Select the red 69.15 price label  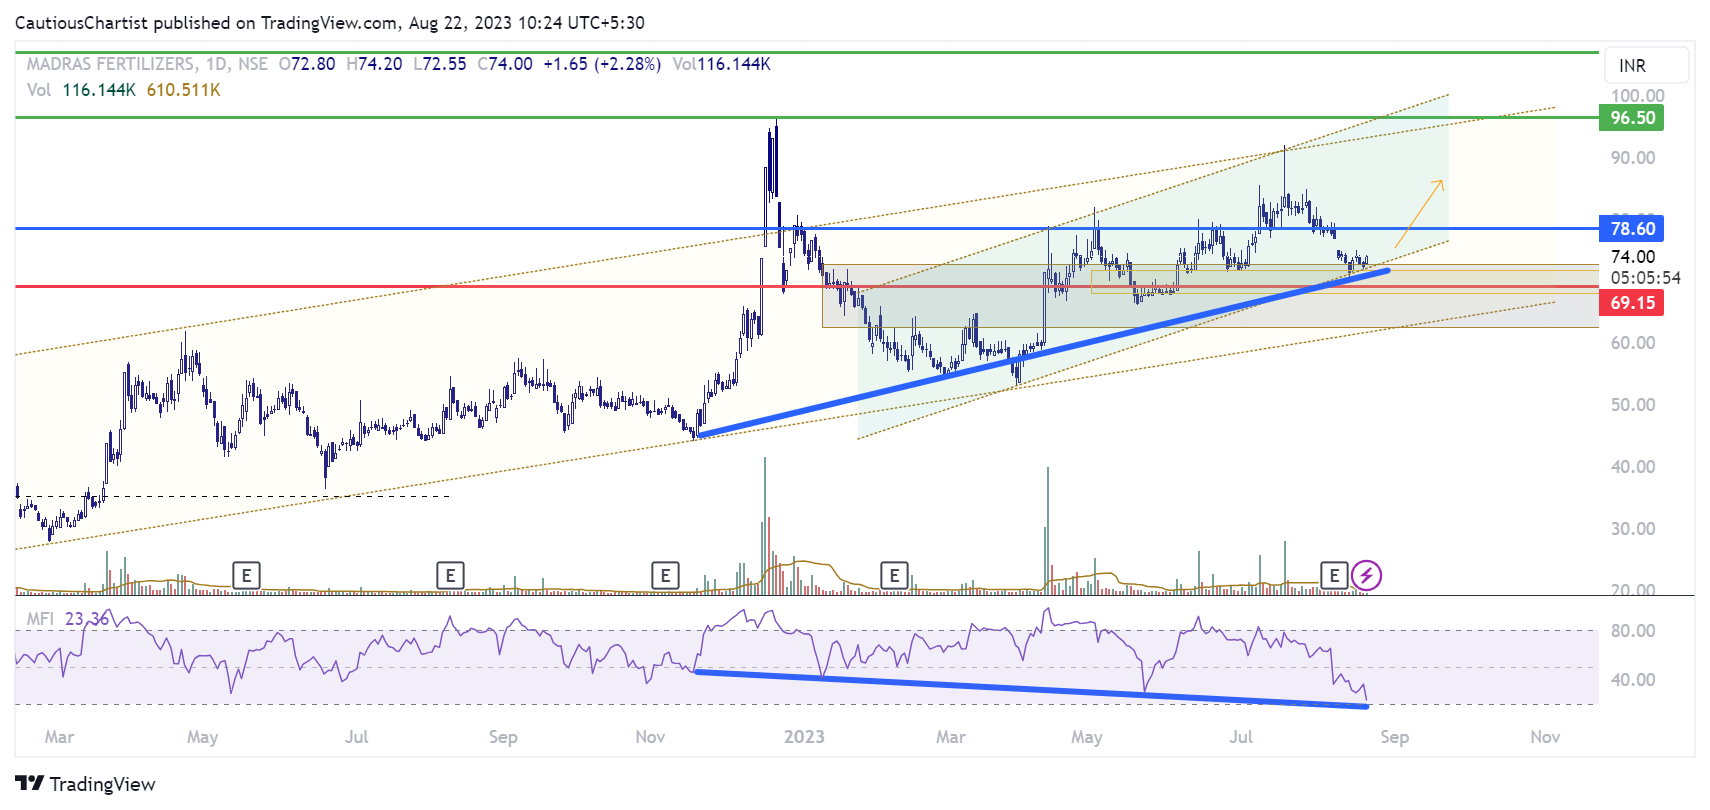pyautogui.click(x=1632, y=302)
